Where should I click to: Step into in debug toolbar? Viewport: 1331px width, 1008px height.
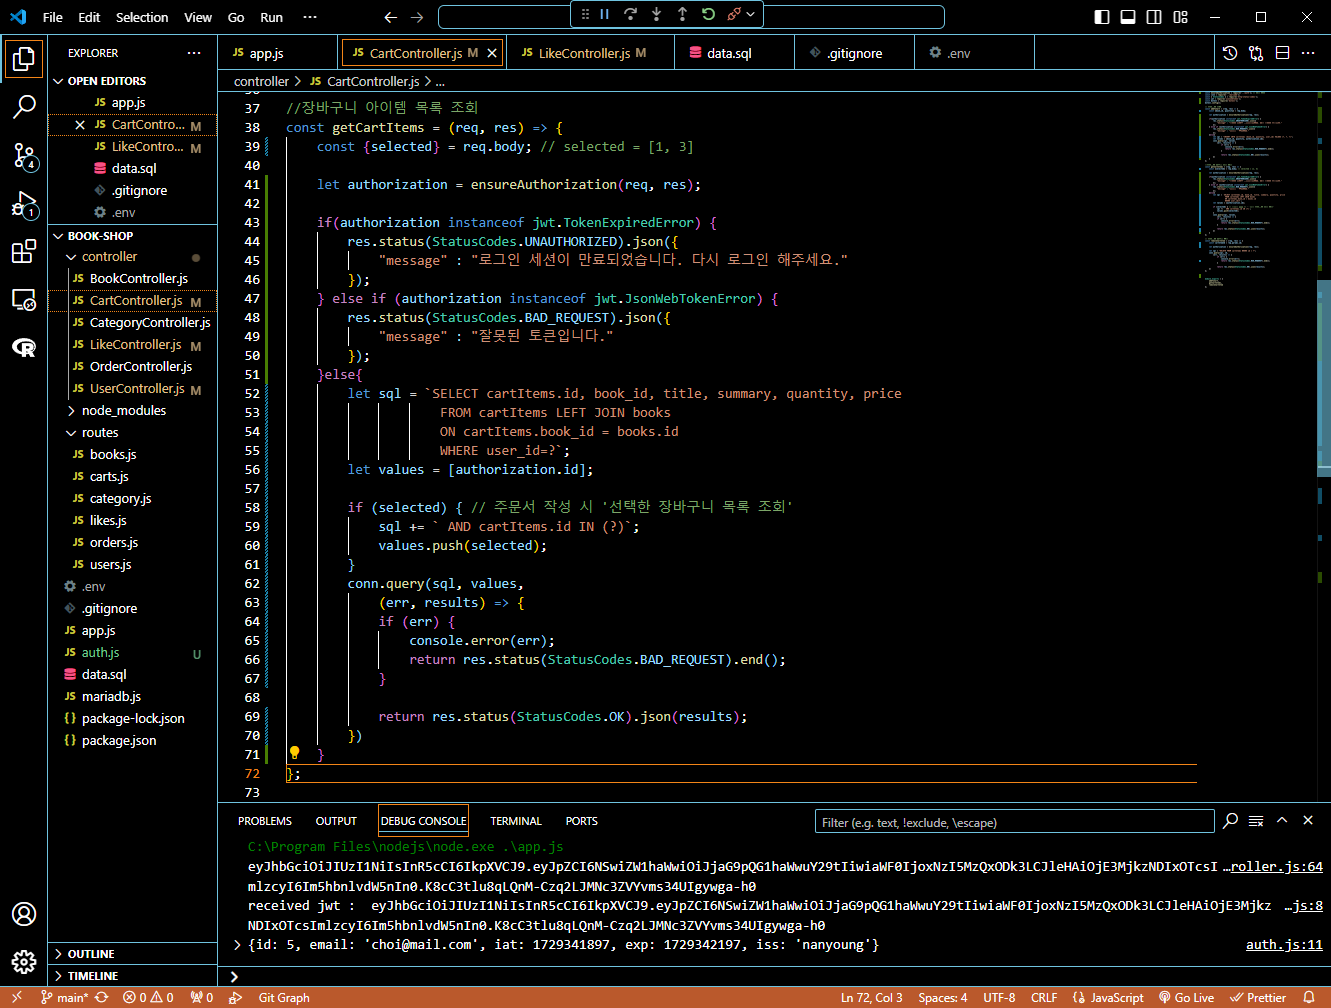pyautogui.click(x=656, y=14)
